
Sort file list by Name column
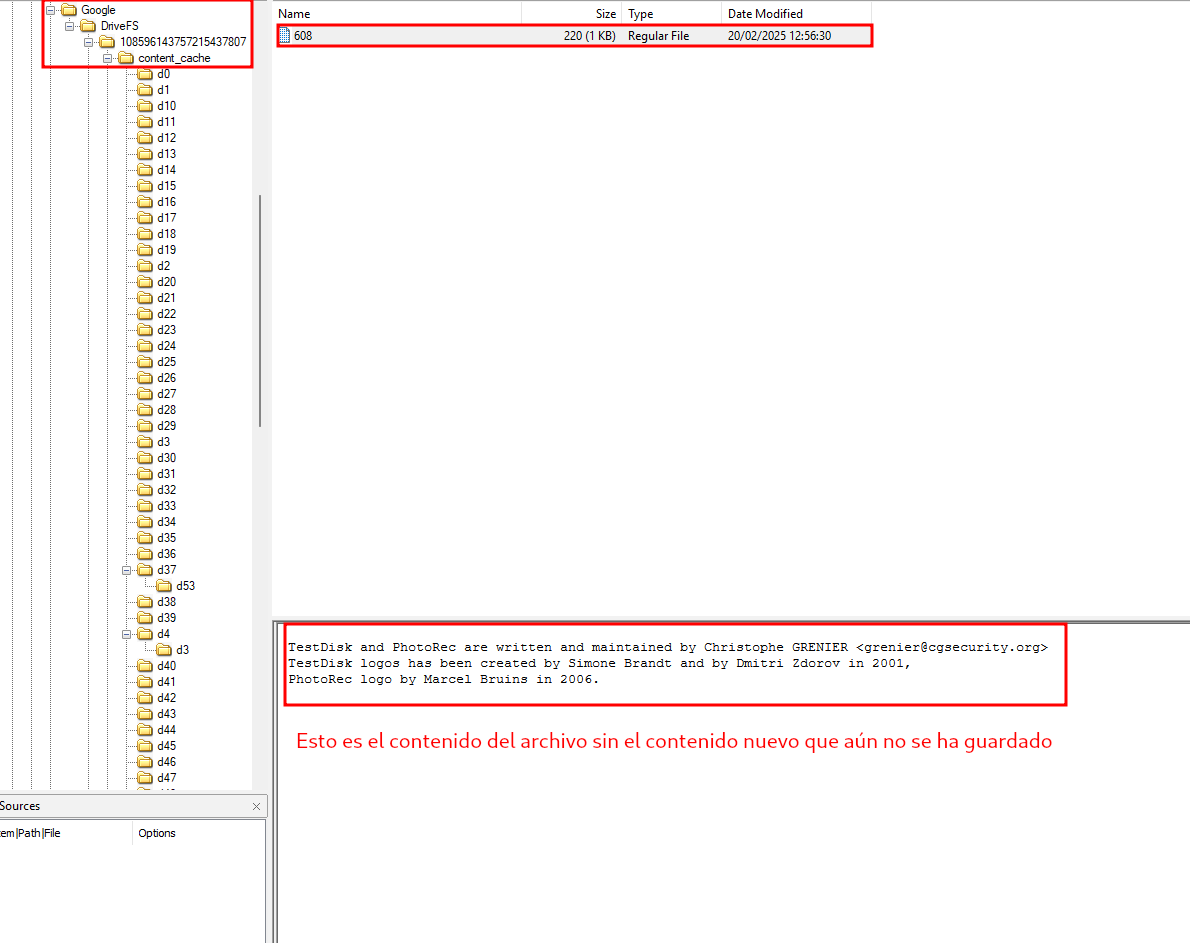[x=397, y=14]
